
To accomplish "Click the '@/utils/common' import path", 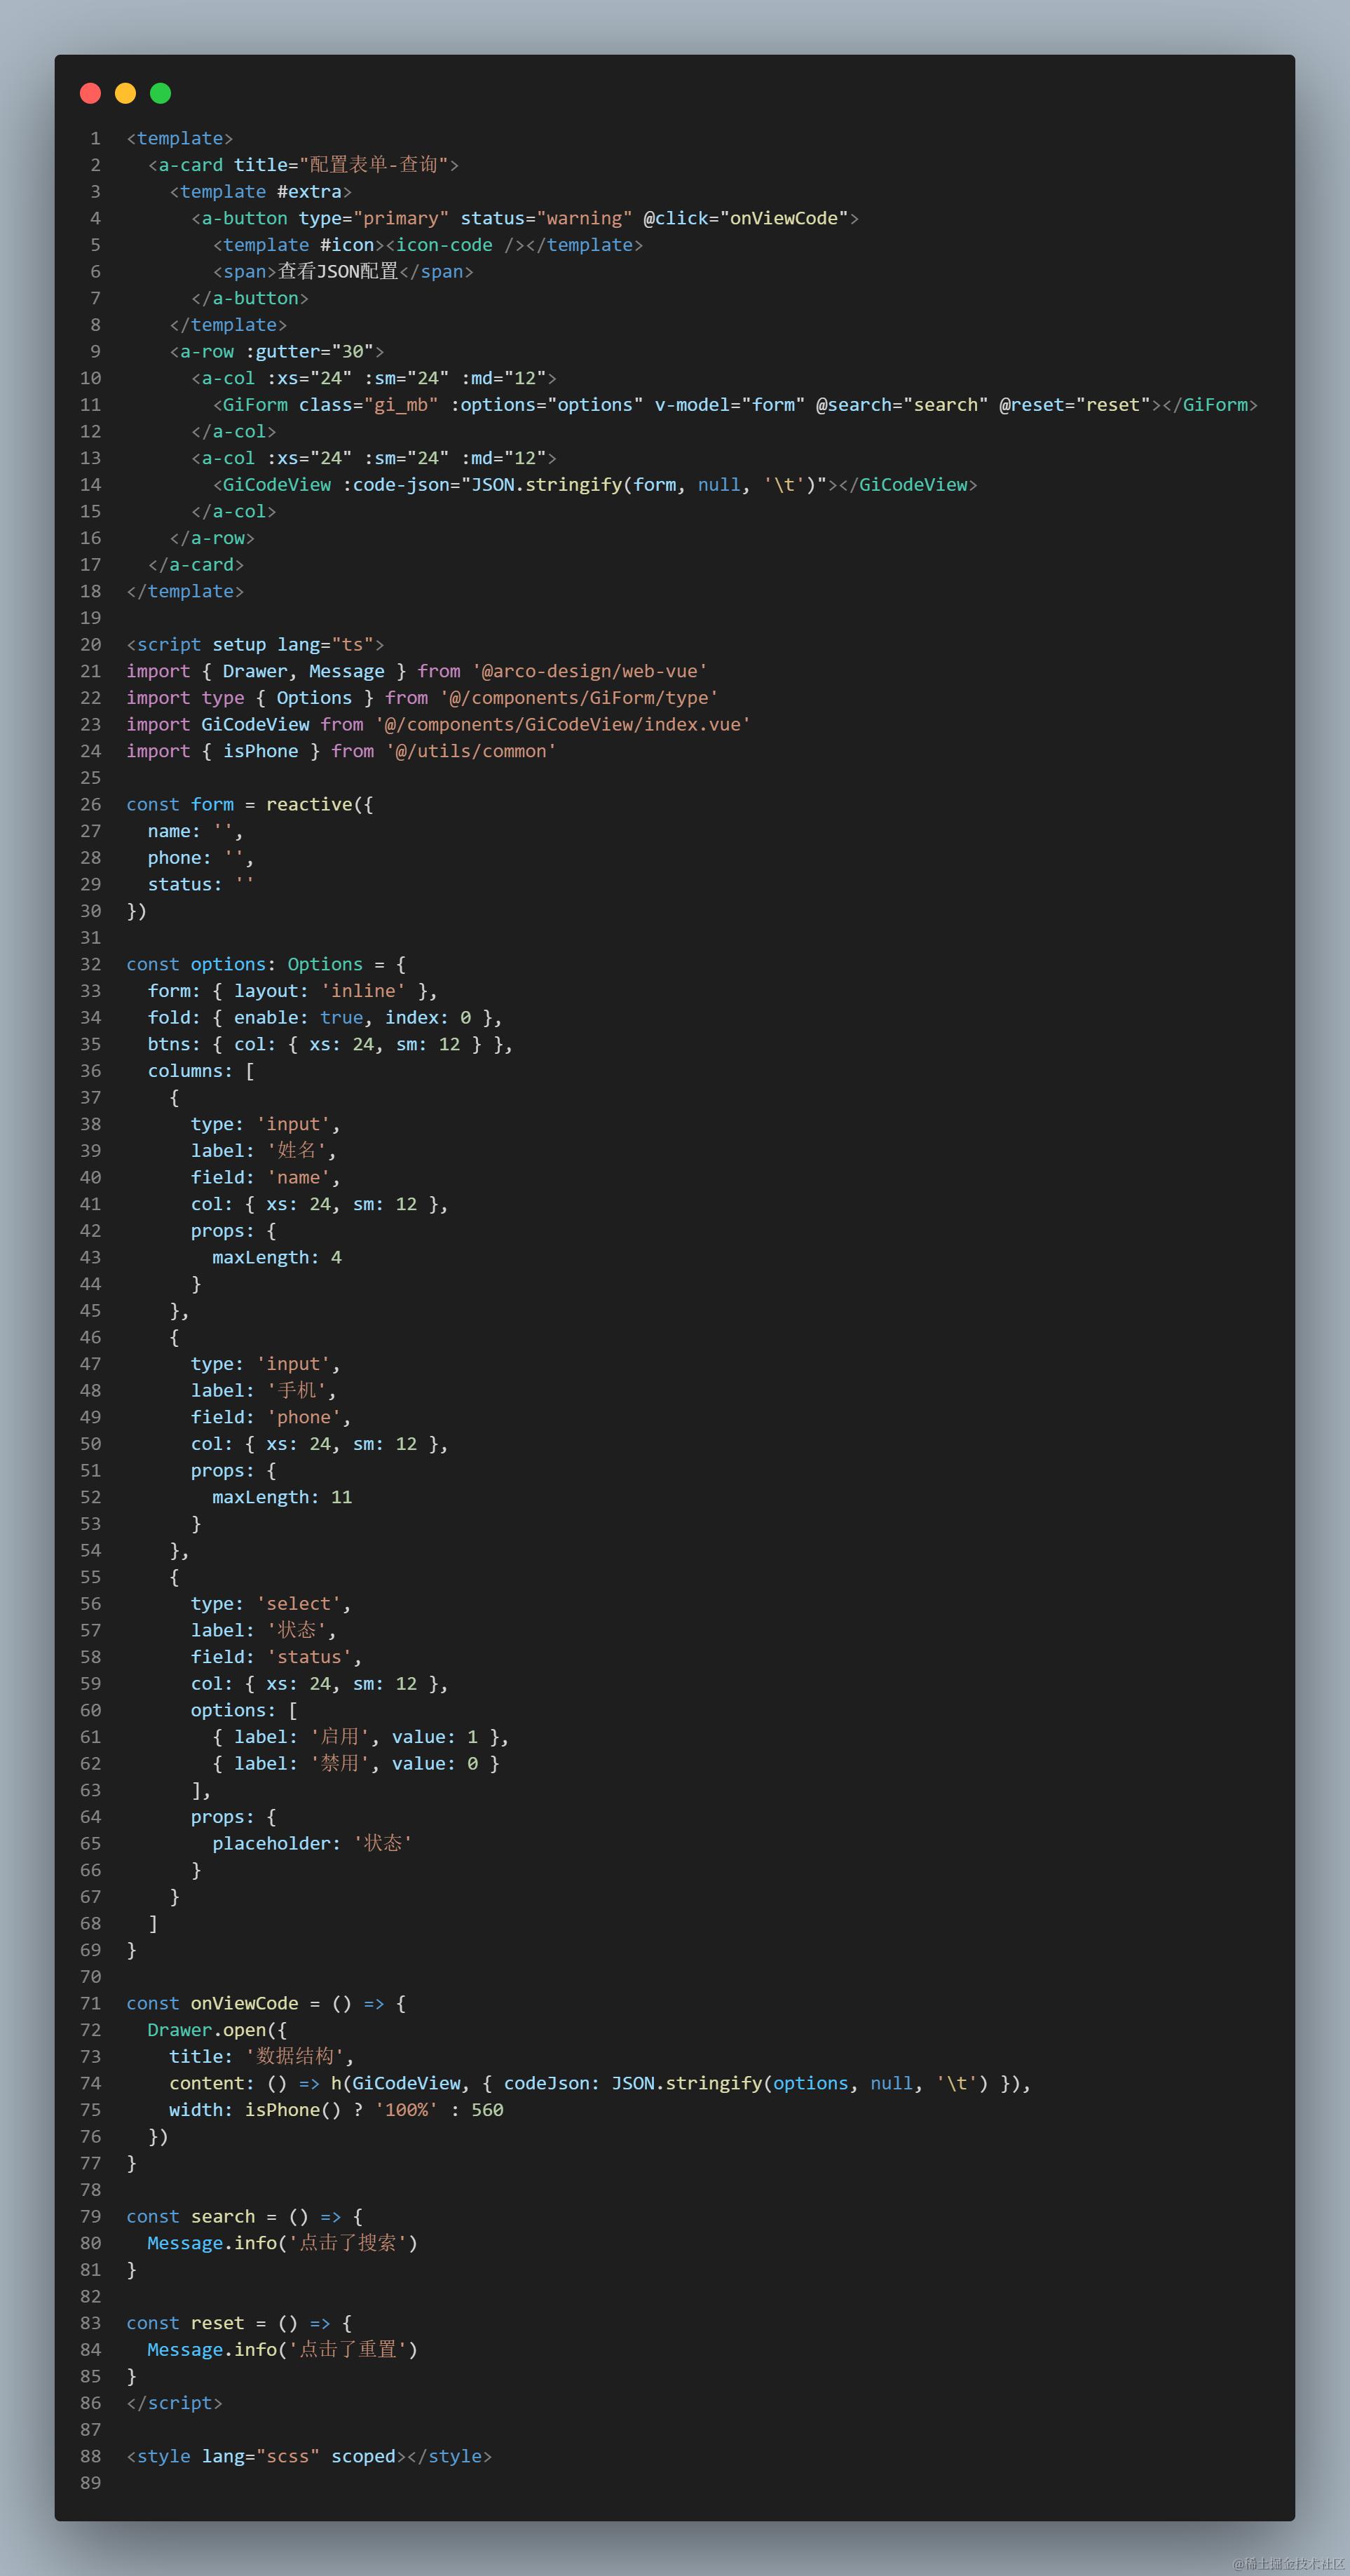I will (x=471, y=751).
